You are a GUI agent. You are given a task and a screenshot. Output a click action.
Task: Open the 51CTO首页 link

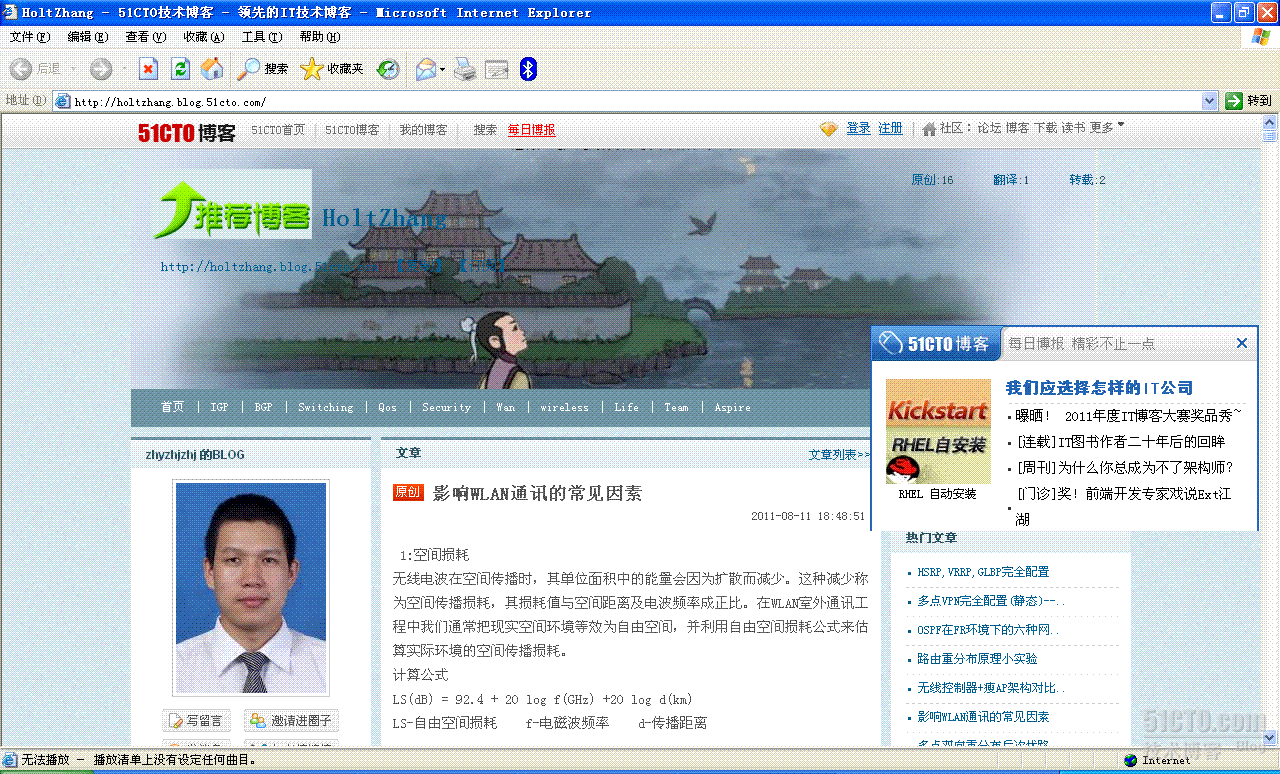278,130
